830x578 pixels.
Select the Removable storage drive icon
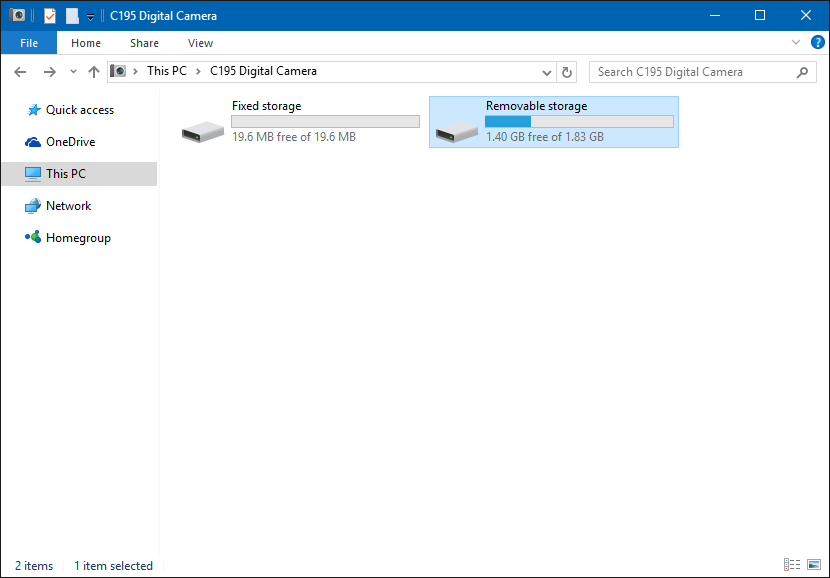click(457, 132)
